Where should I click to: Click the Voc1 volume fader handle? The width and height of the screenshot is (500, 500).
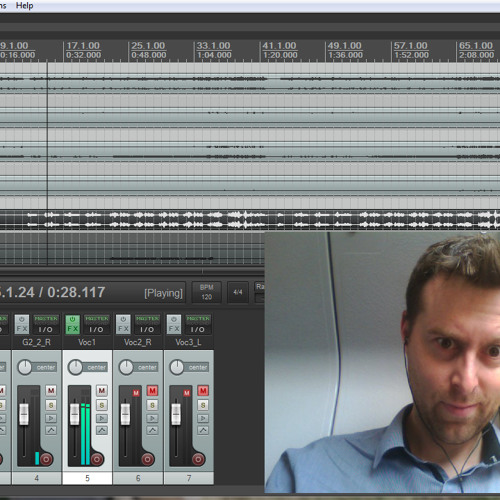click(x=75, y=414)
